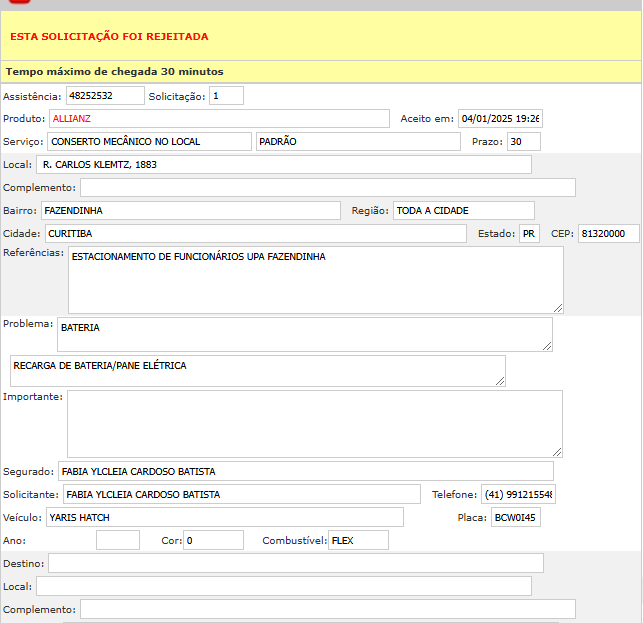Select the Região field
The height and width of the screenshot is (623, 643).
pos(463,211)
